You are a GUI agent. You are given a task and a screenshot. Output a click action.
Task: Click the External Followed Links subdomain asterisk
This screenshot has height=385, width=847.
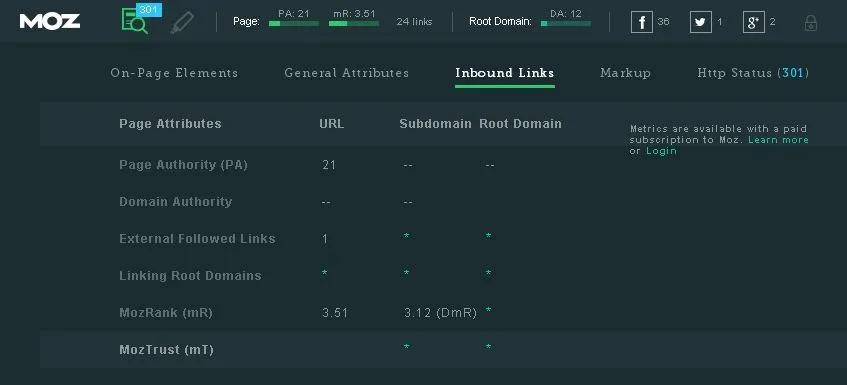[406, 237]
